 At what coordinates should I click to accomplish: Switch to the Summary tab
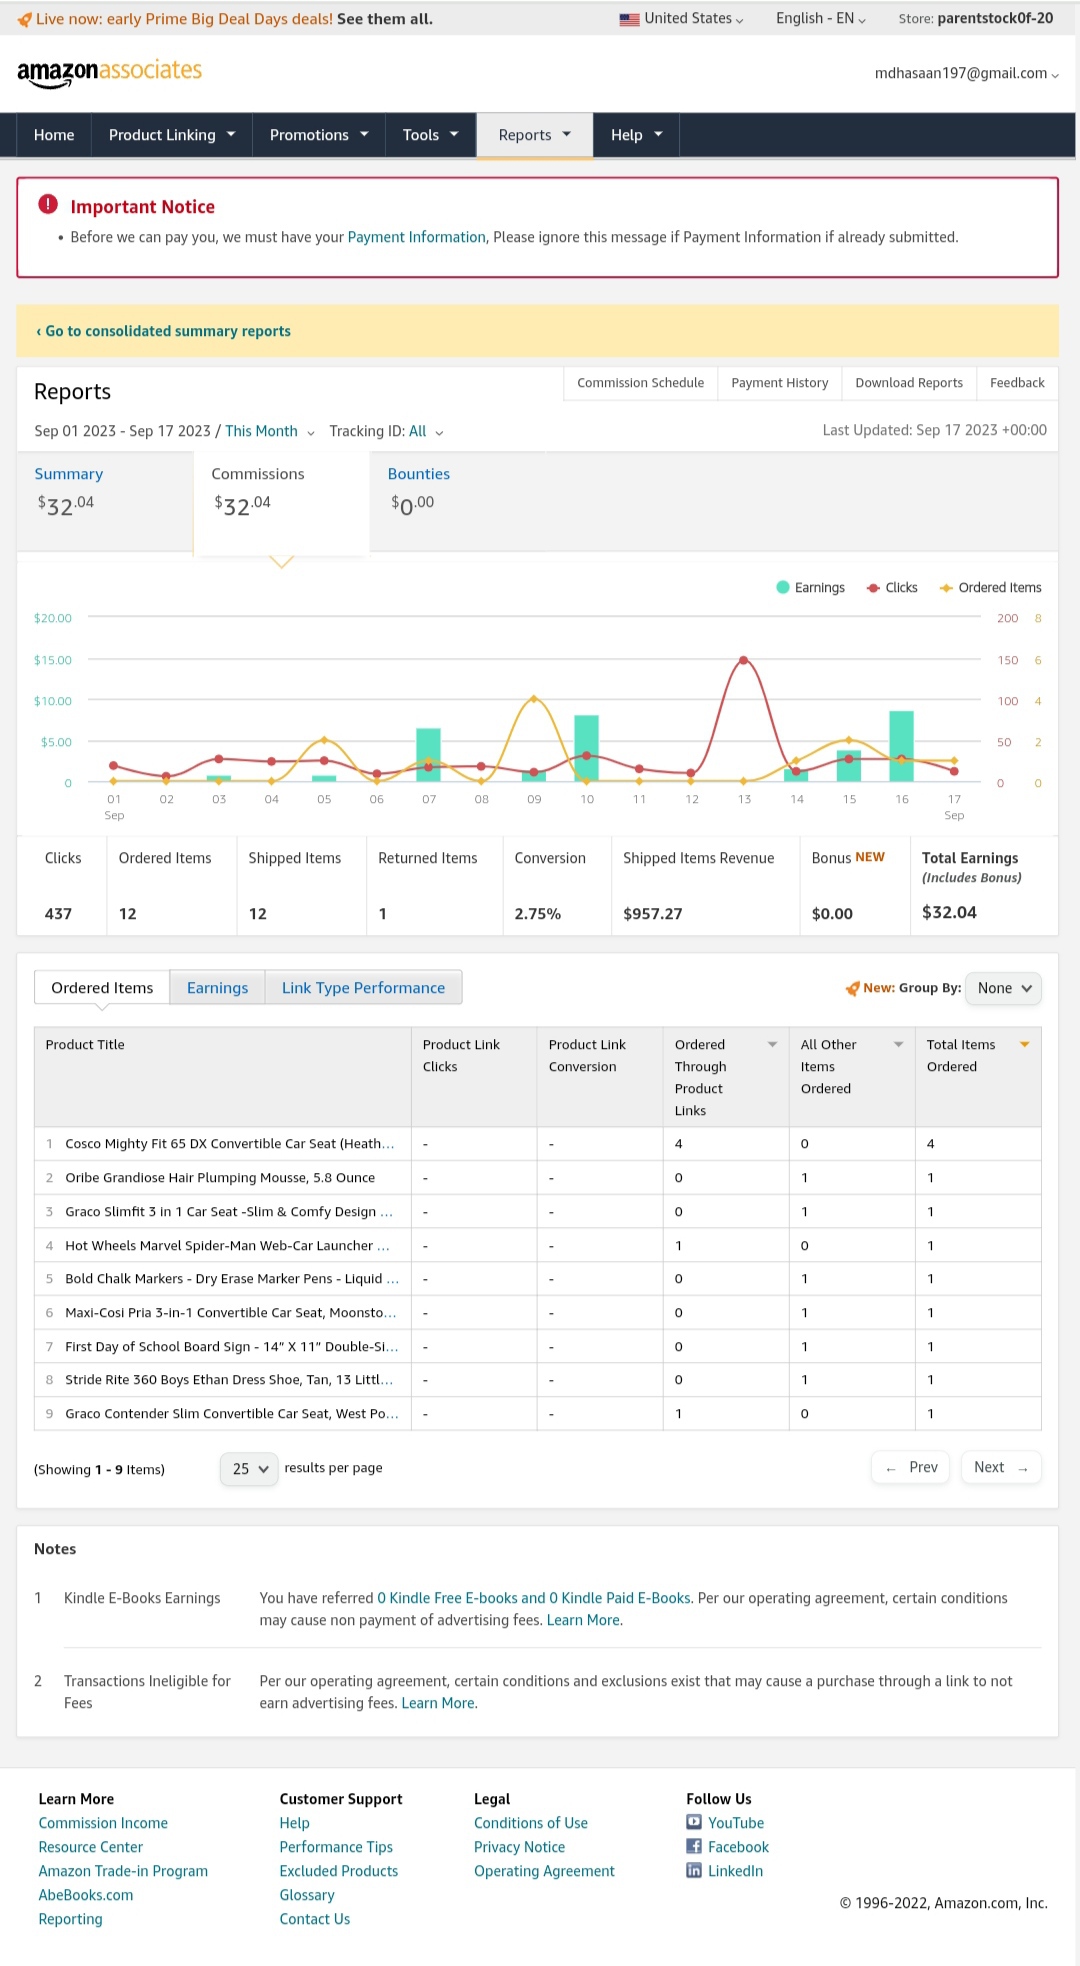pos(105,501)
